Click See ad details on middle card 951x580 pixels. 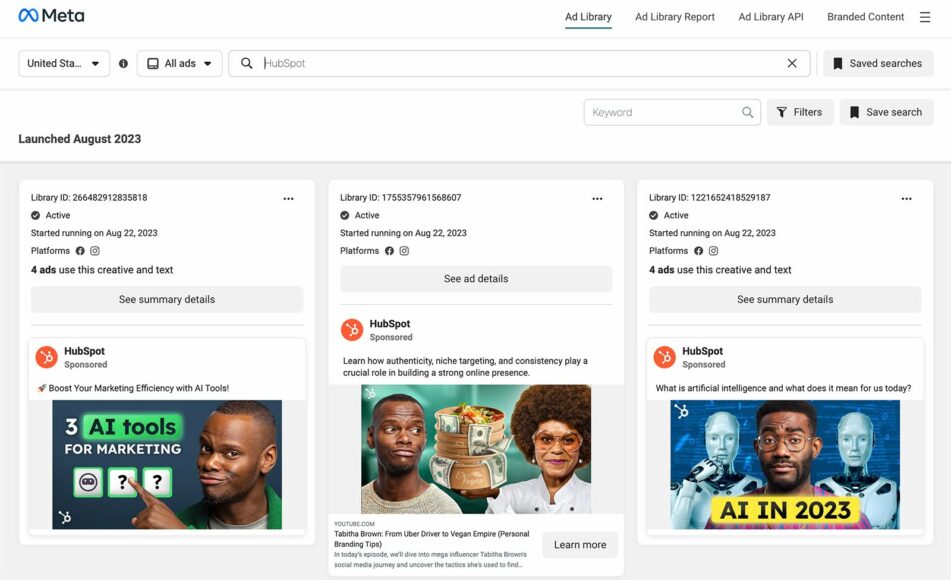coord(476,279)
